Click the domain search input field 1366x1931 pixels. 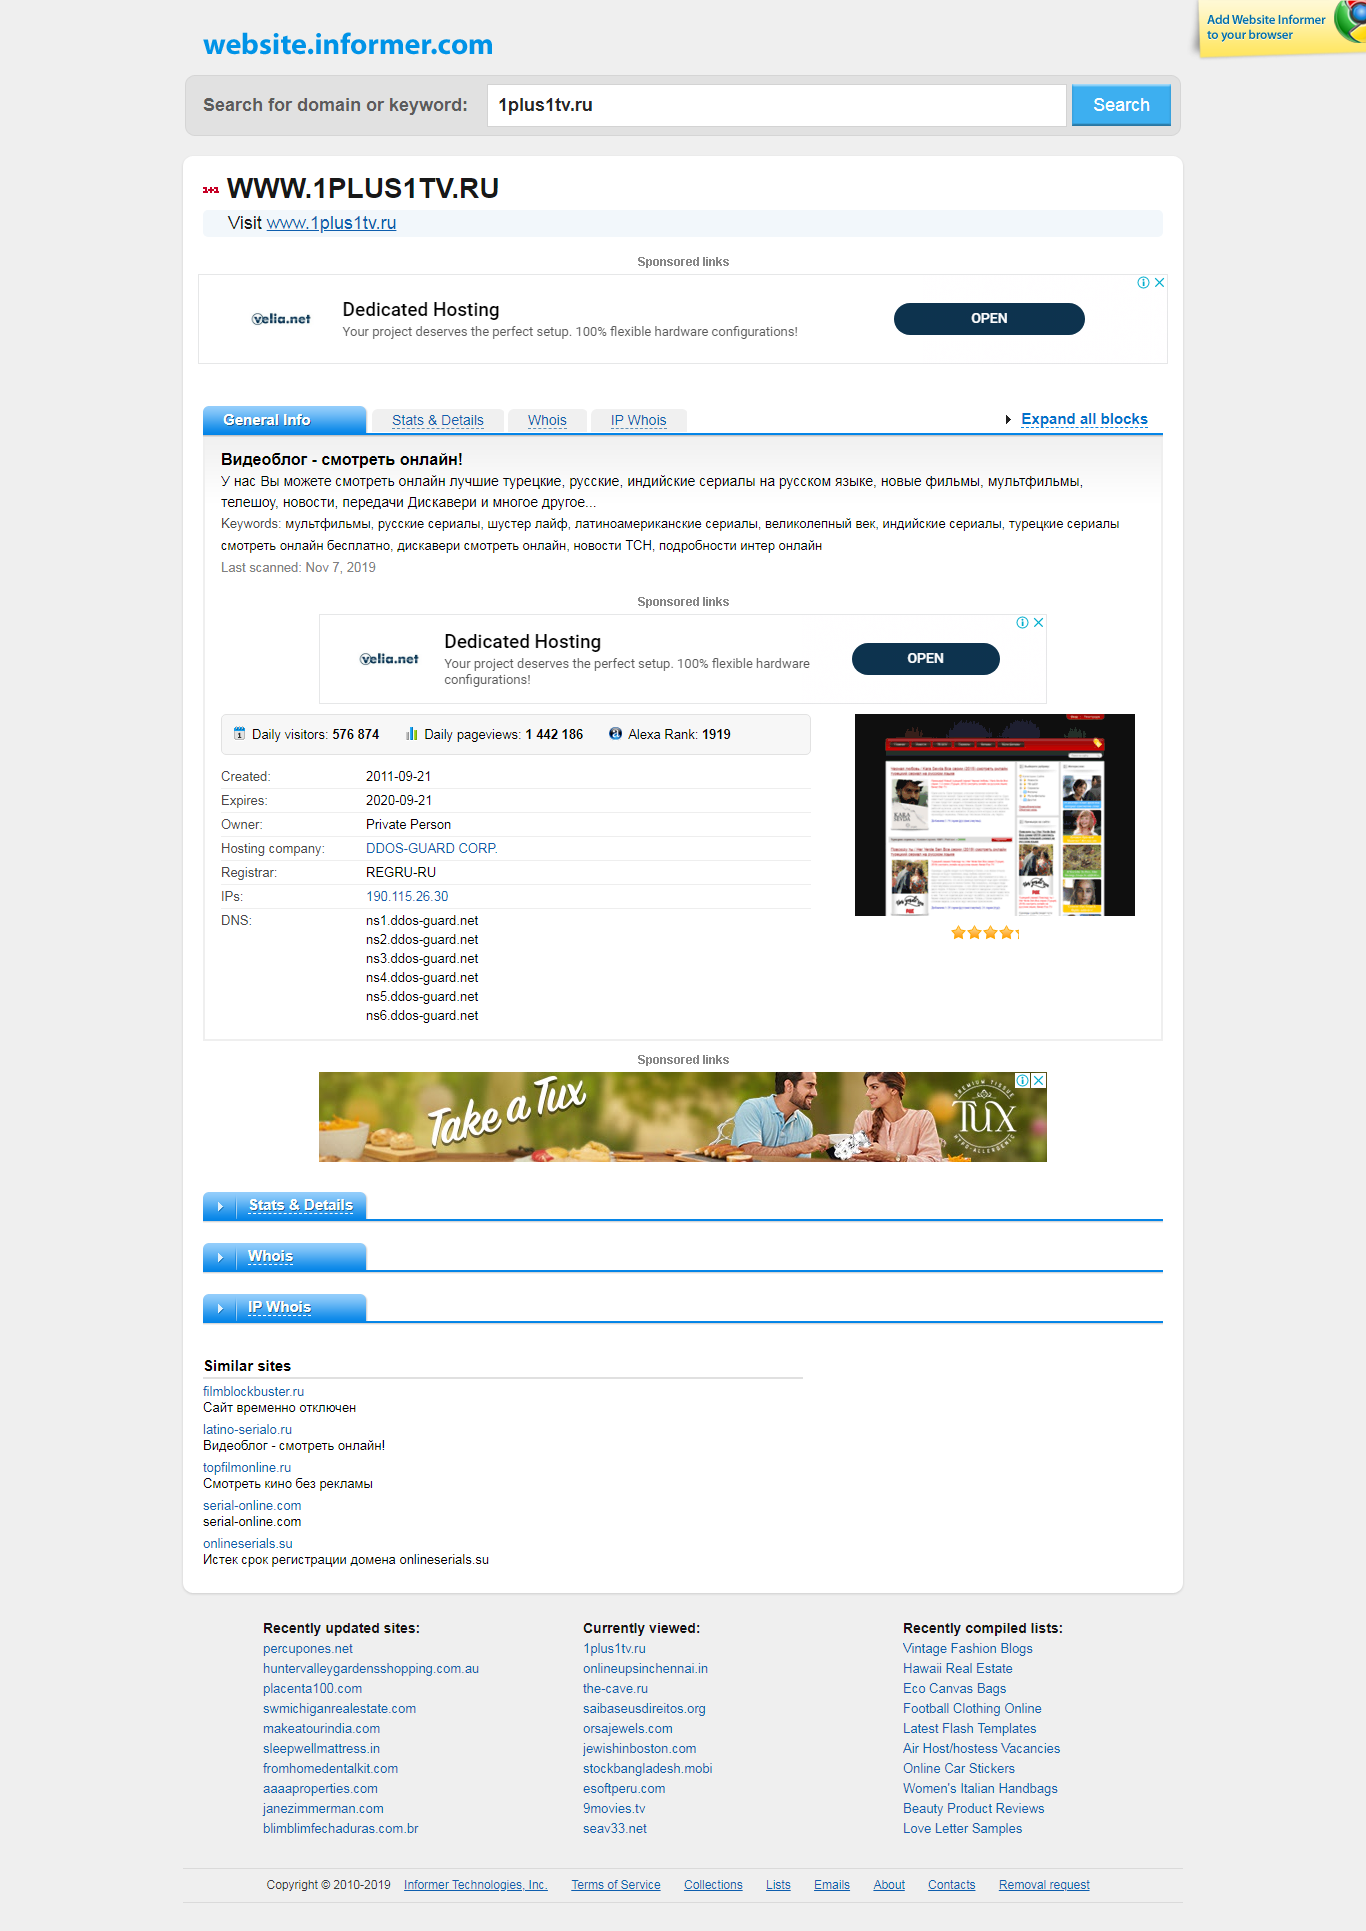[x=776, y=105]
